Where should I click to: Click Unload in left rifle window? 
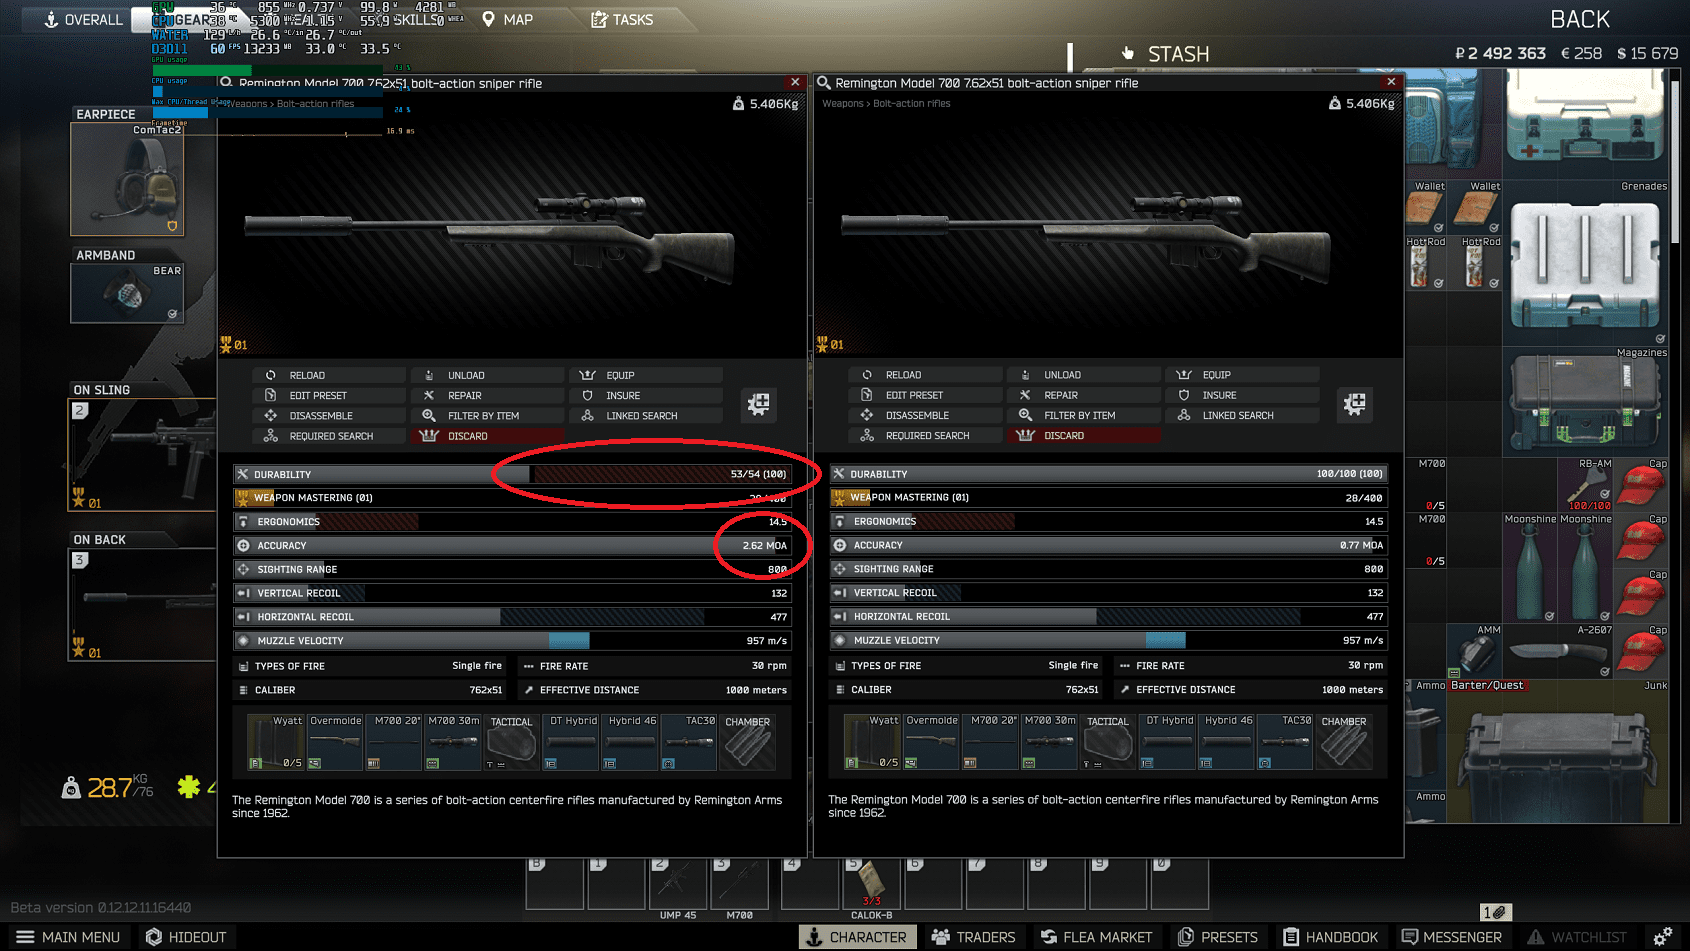[488, 375]
